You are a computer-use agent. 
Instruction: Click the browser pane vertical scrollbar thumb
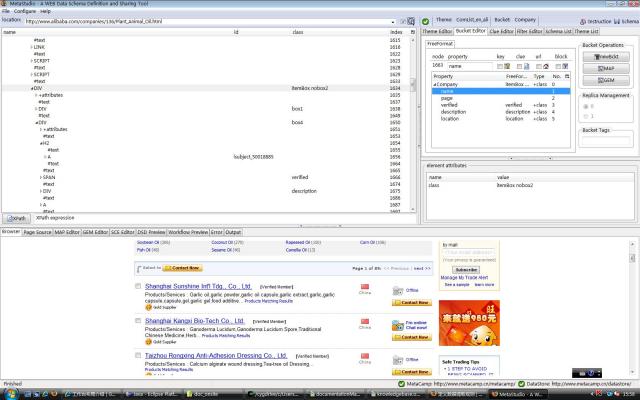(632, 258)
